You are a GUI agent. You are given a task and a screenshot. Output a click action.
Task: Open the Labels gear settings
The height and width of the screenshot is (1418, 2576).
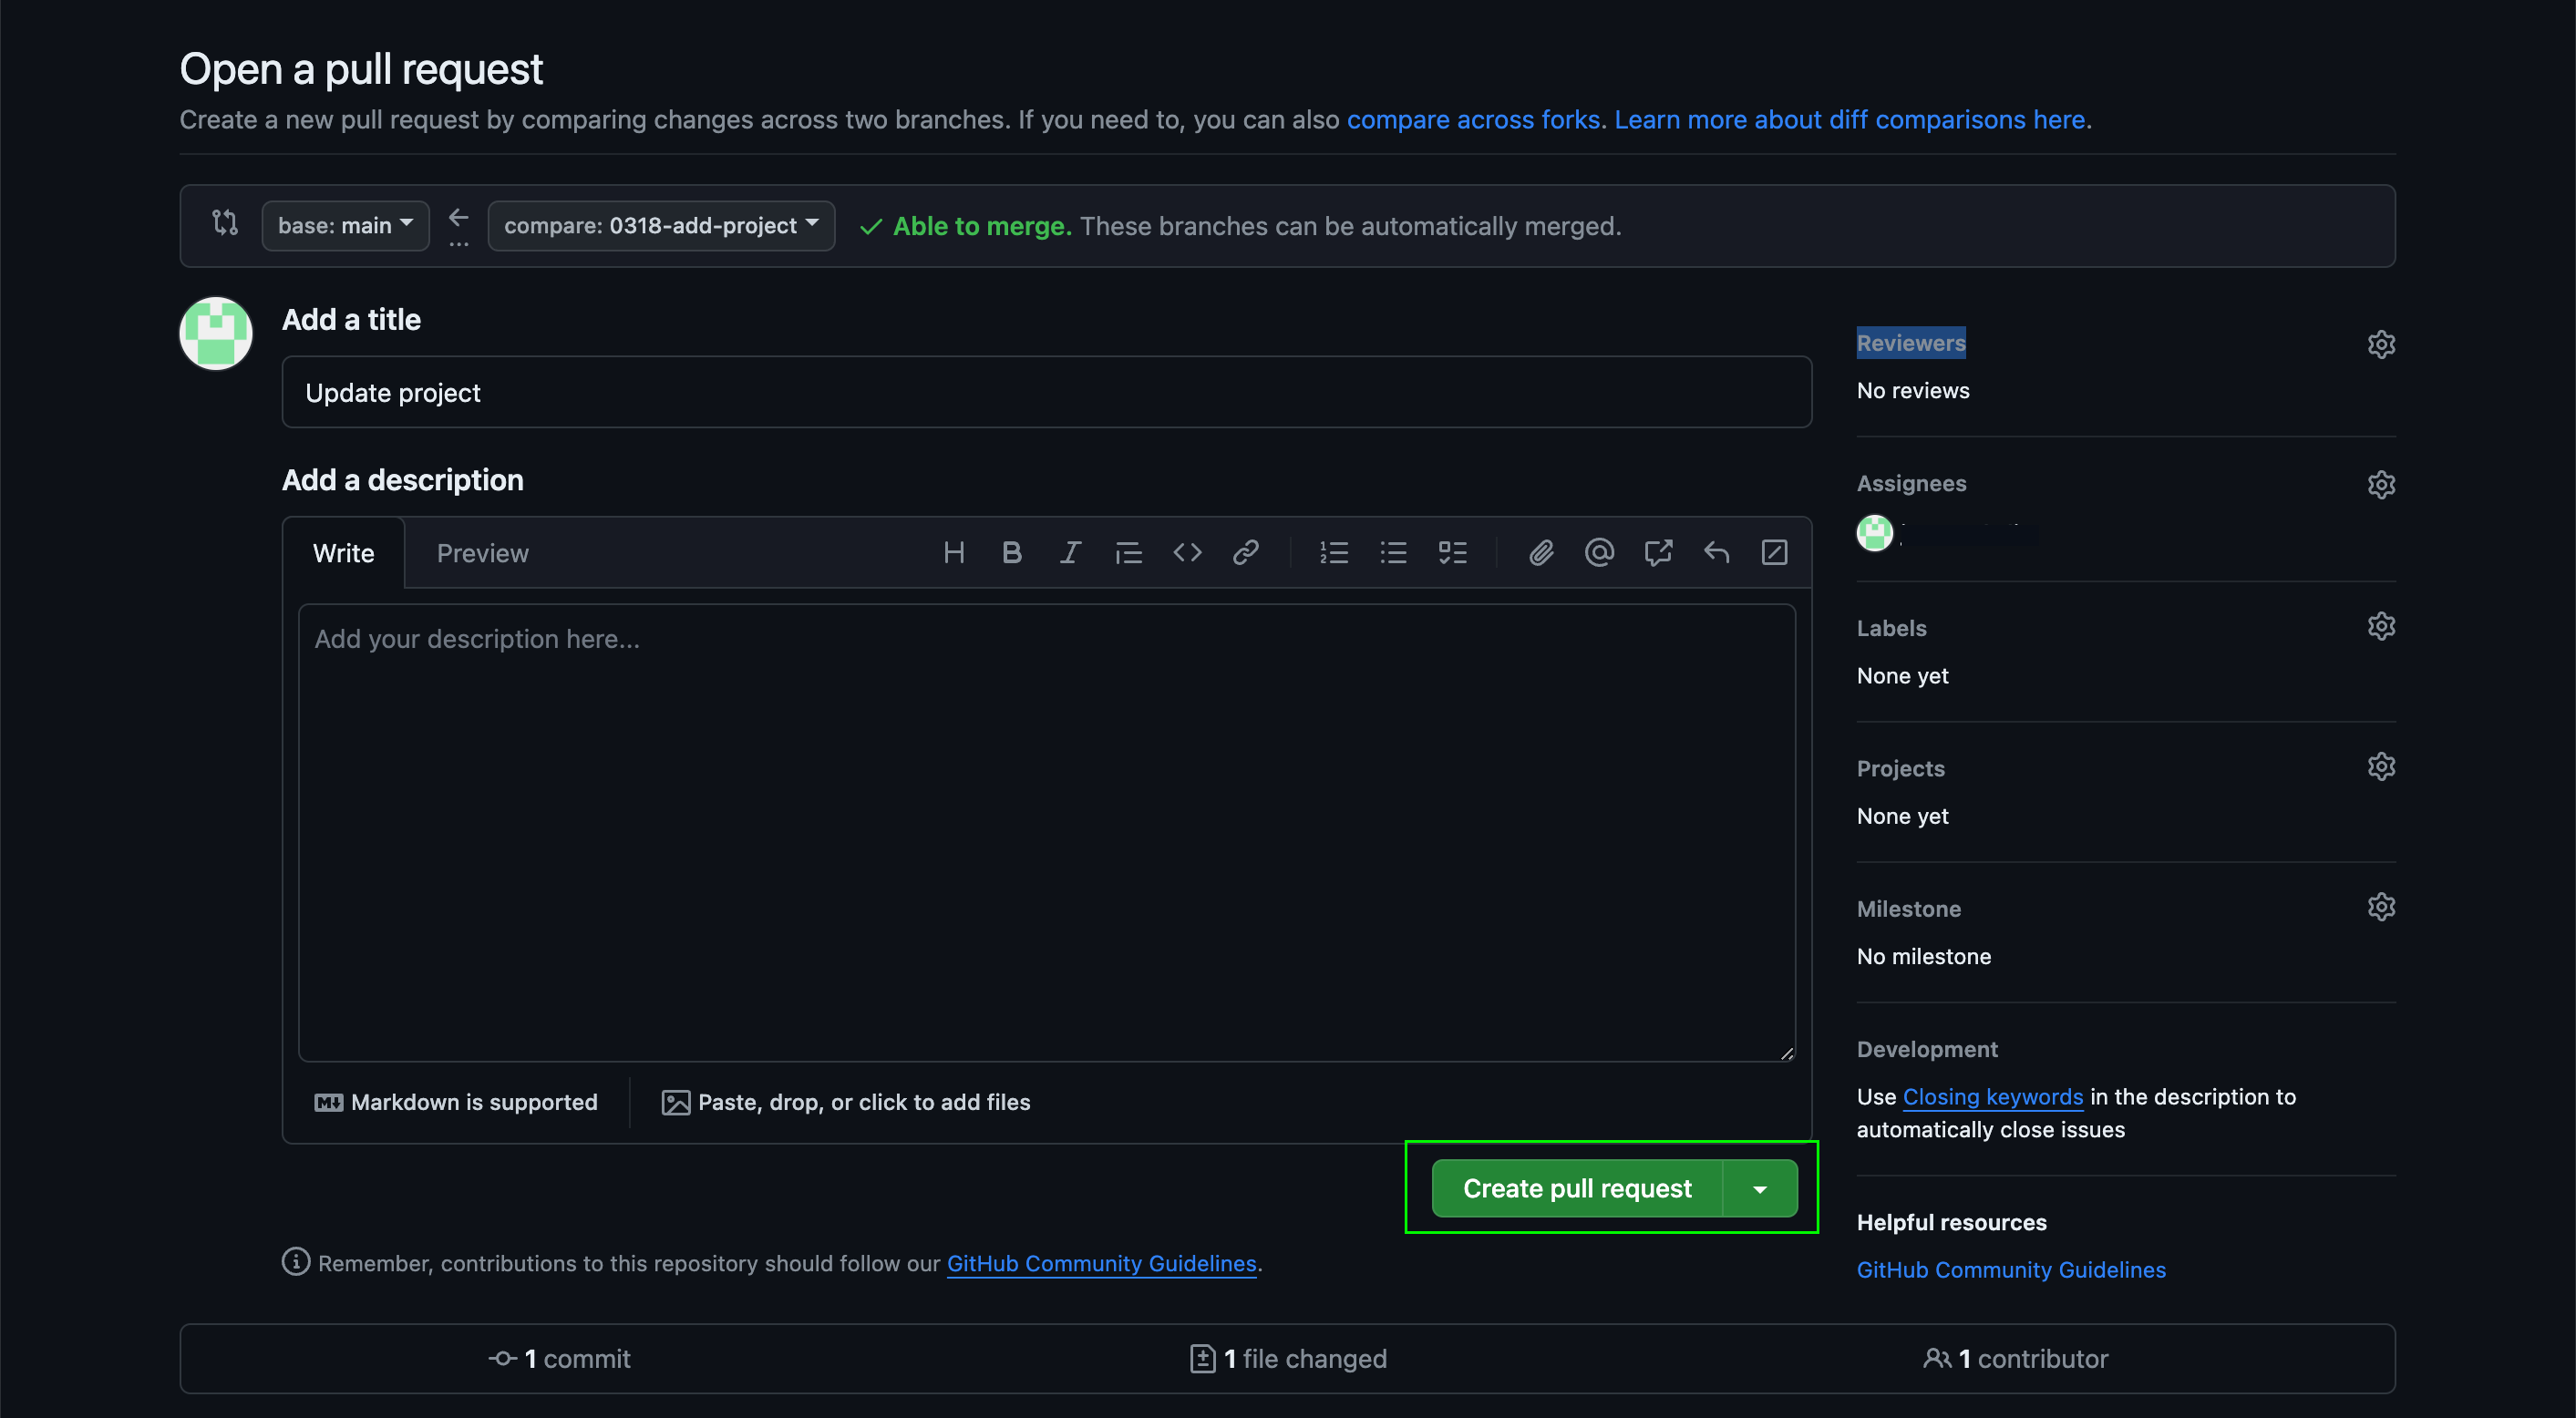point(2381,626)
